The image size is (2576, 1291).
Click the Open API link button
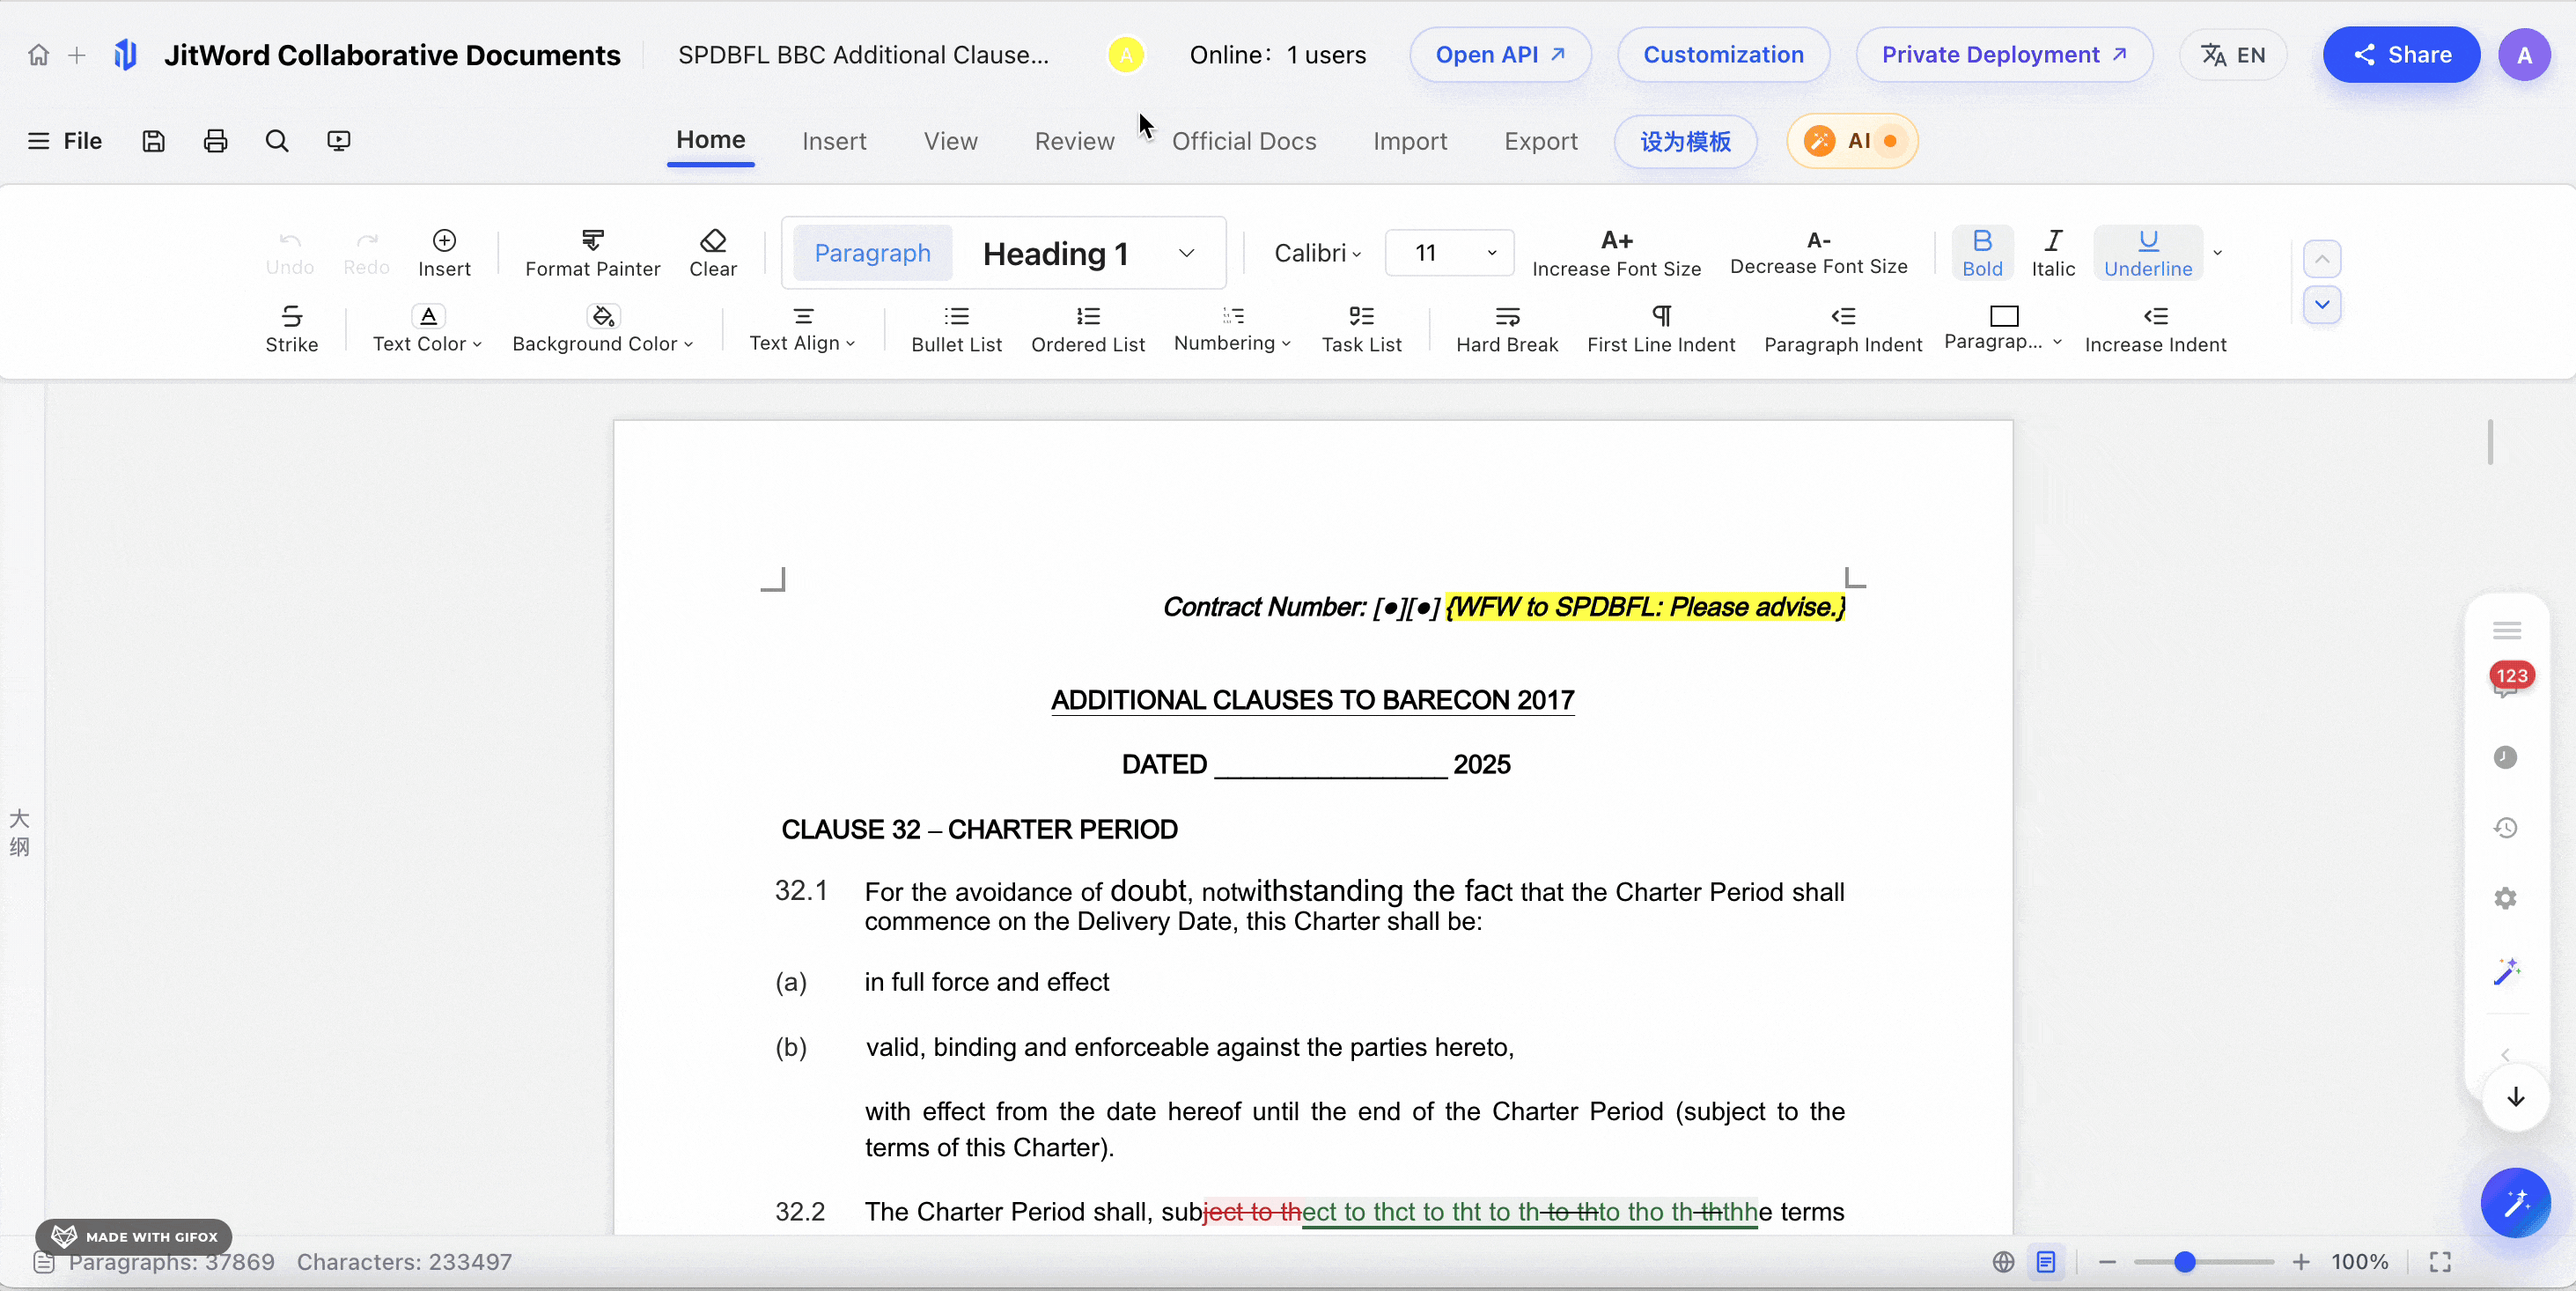click(1500, 55)
